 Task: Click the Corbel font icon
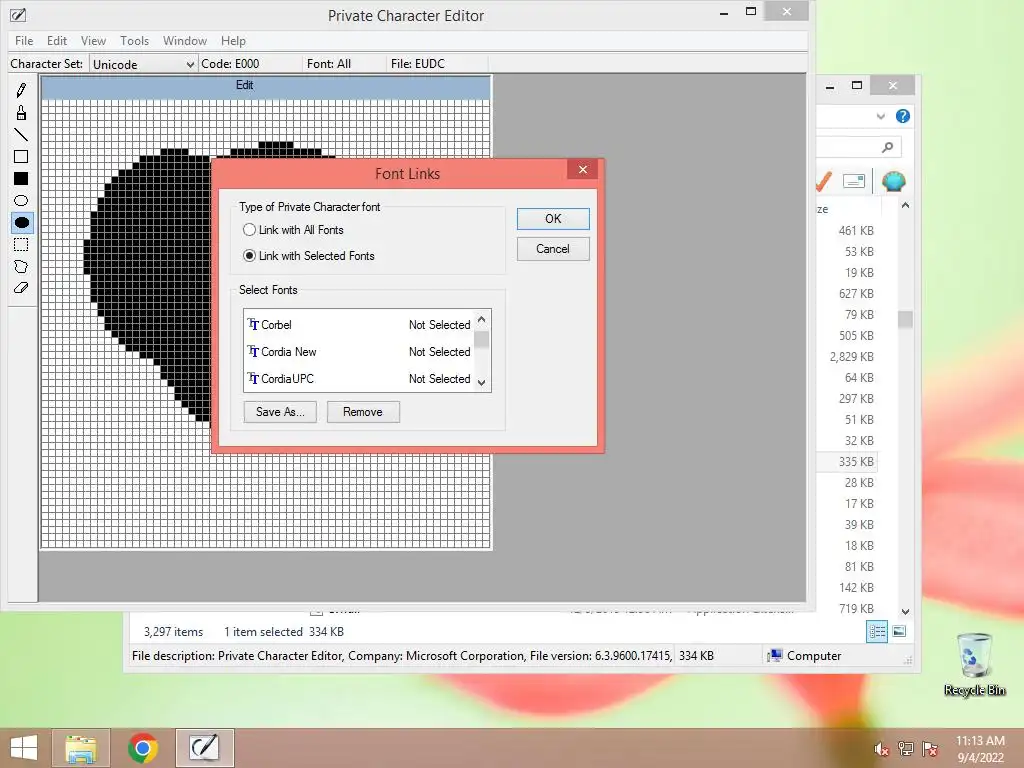pos(253,325)
